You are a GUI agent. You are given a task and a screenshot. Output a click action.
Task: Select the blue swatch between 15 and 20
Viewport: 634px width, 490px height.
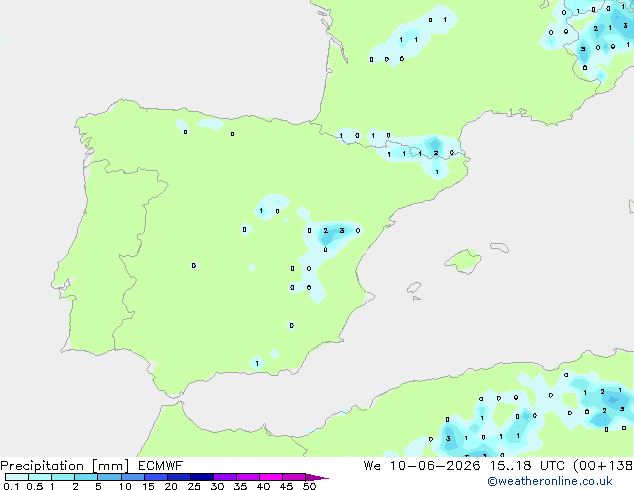click(x=155, y=477)
